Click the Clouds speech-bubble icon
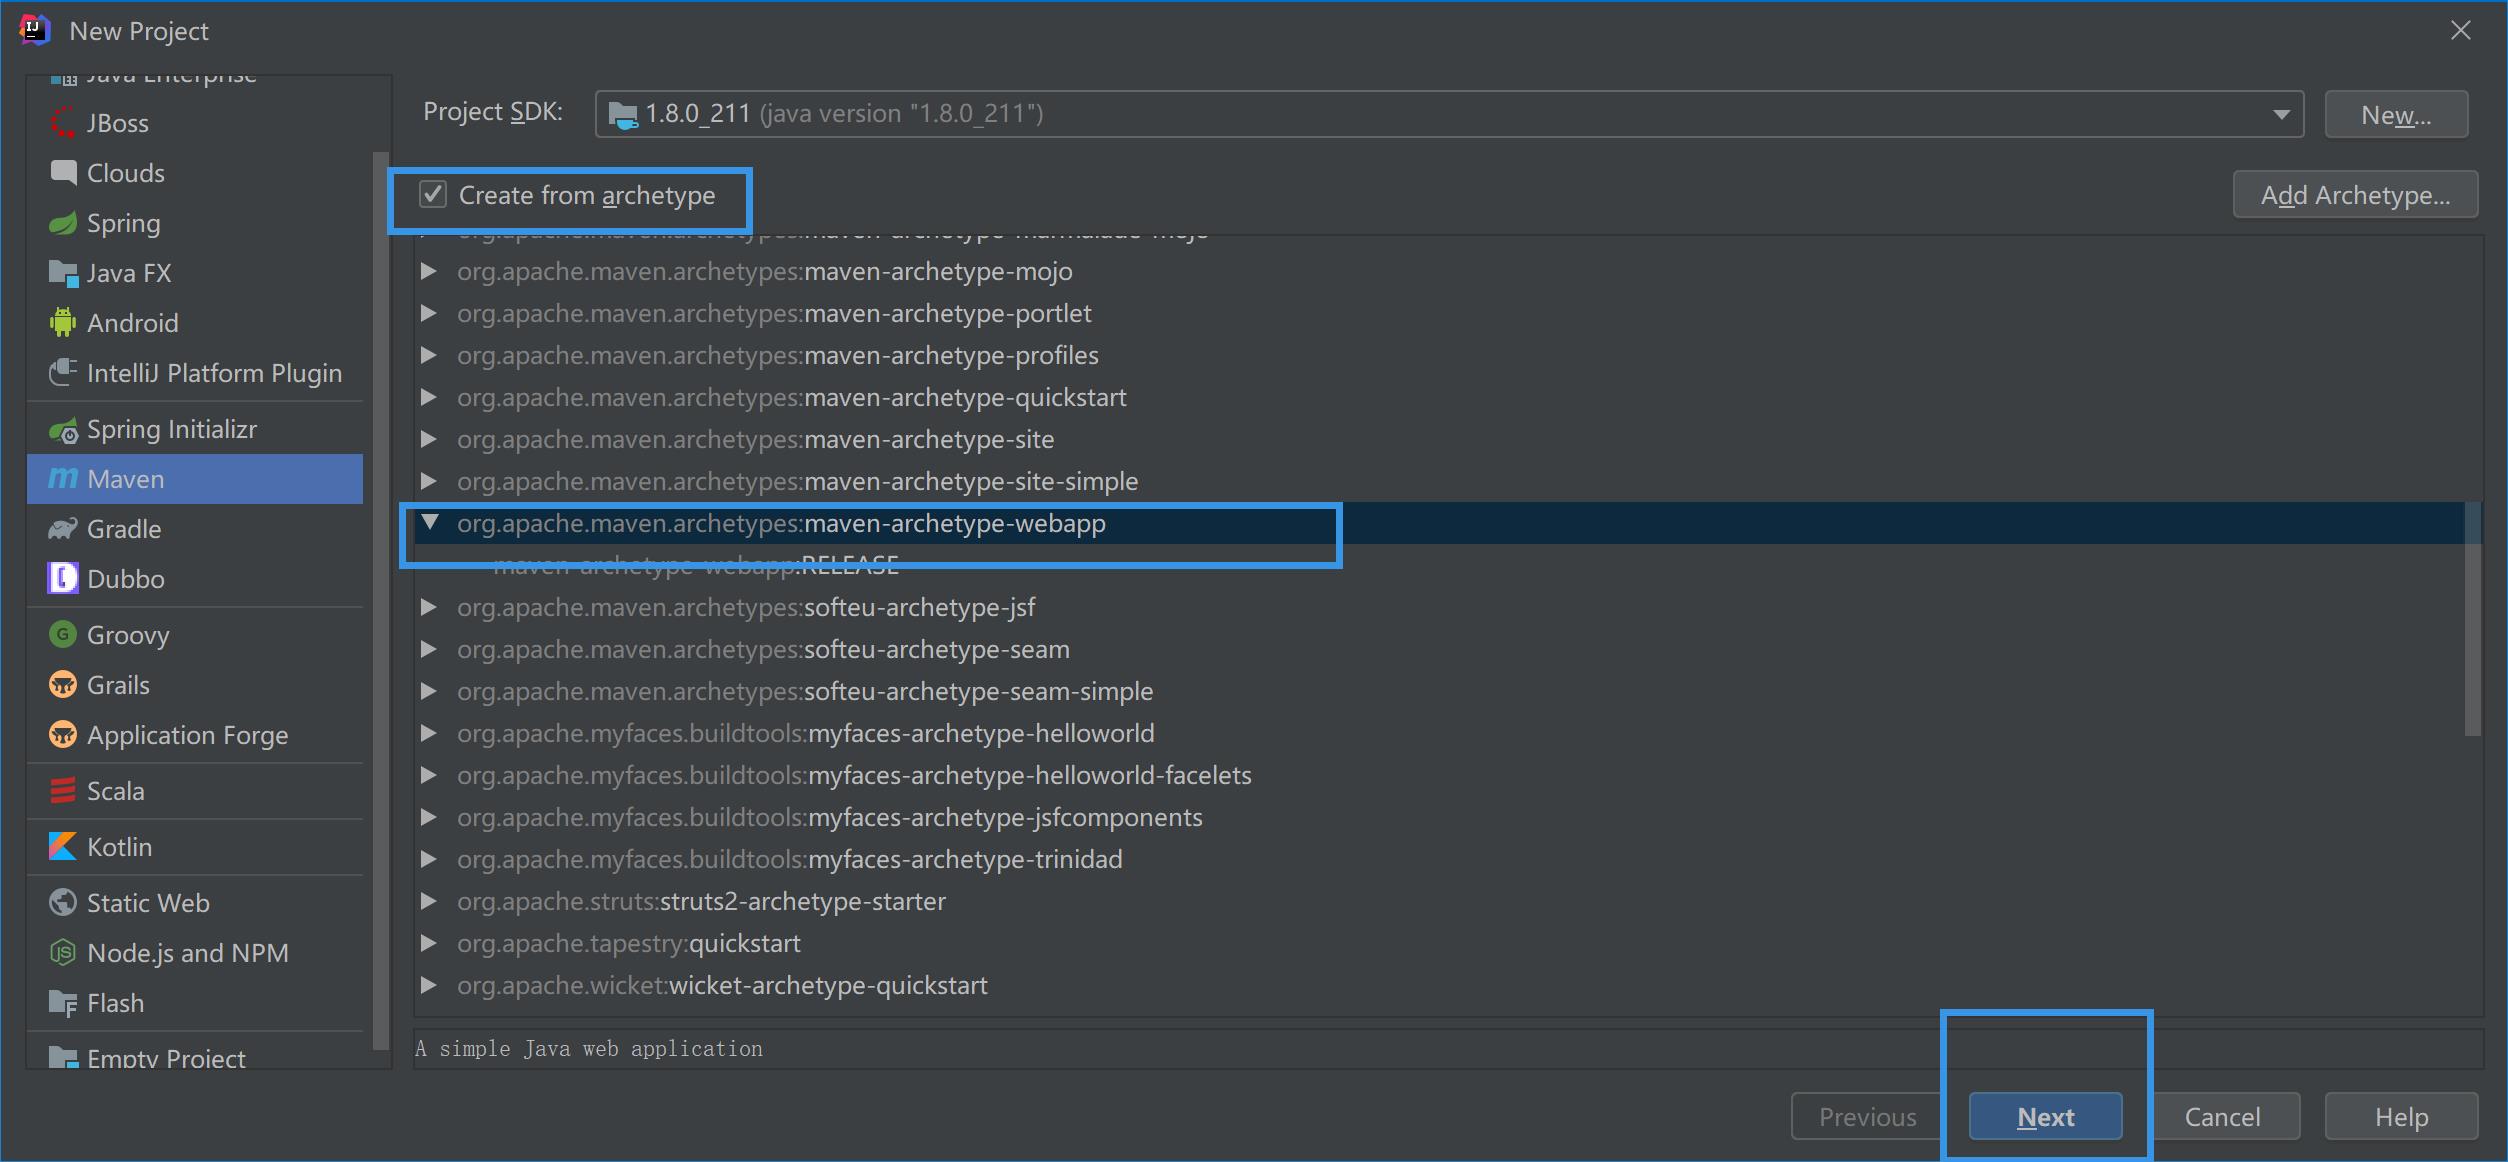2508x1162 pixels. pyautogui.click(x=63, y=173)
